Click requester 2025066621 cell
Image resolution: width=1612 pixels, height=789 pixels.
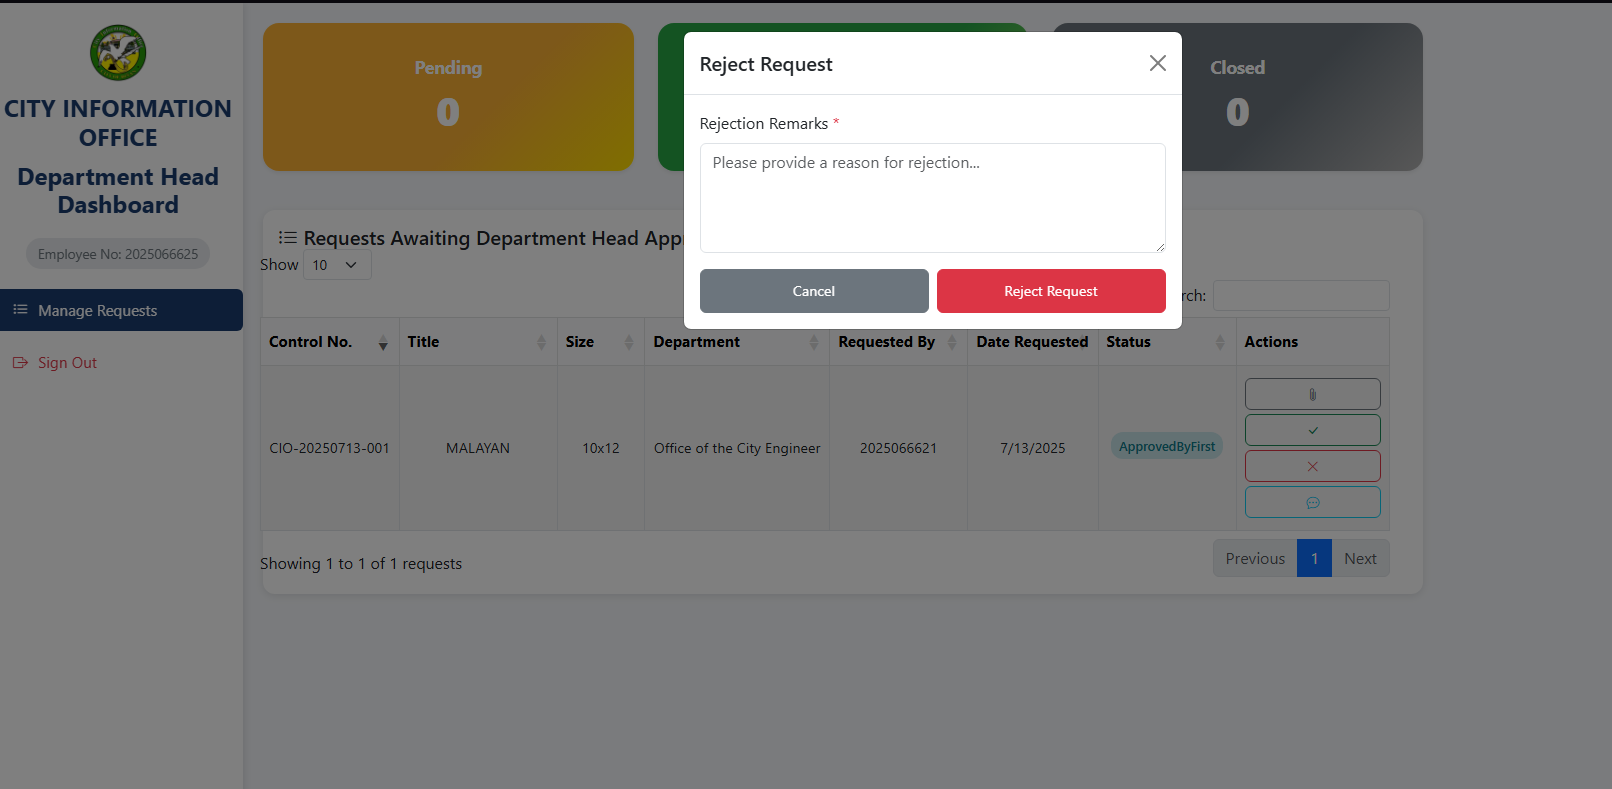(898, 448)
